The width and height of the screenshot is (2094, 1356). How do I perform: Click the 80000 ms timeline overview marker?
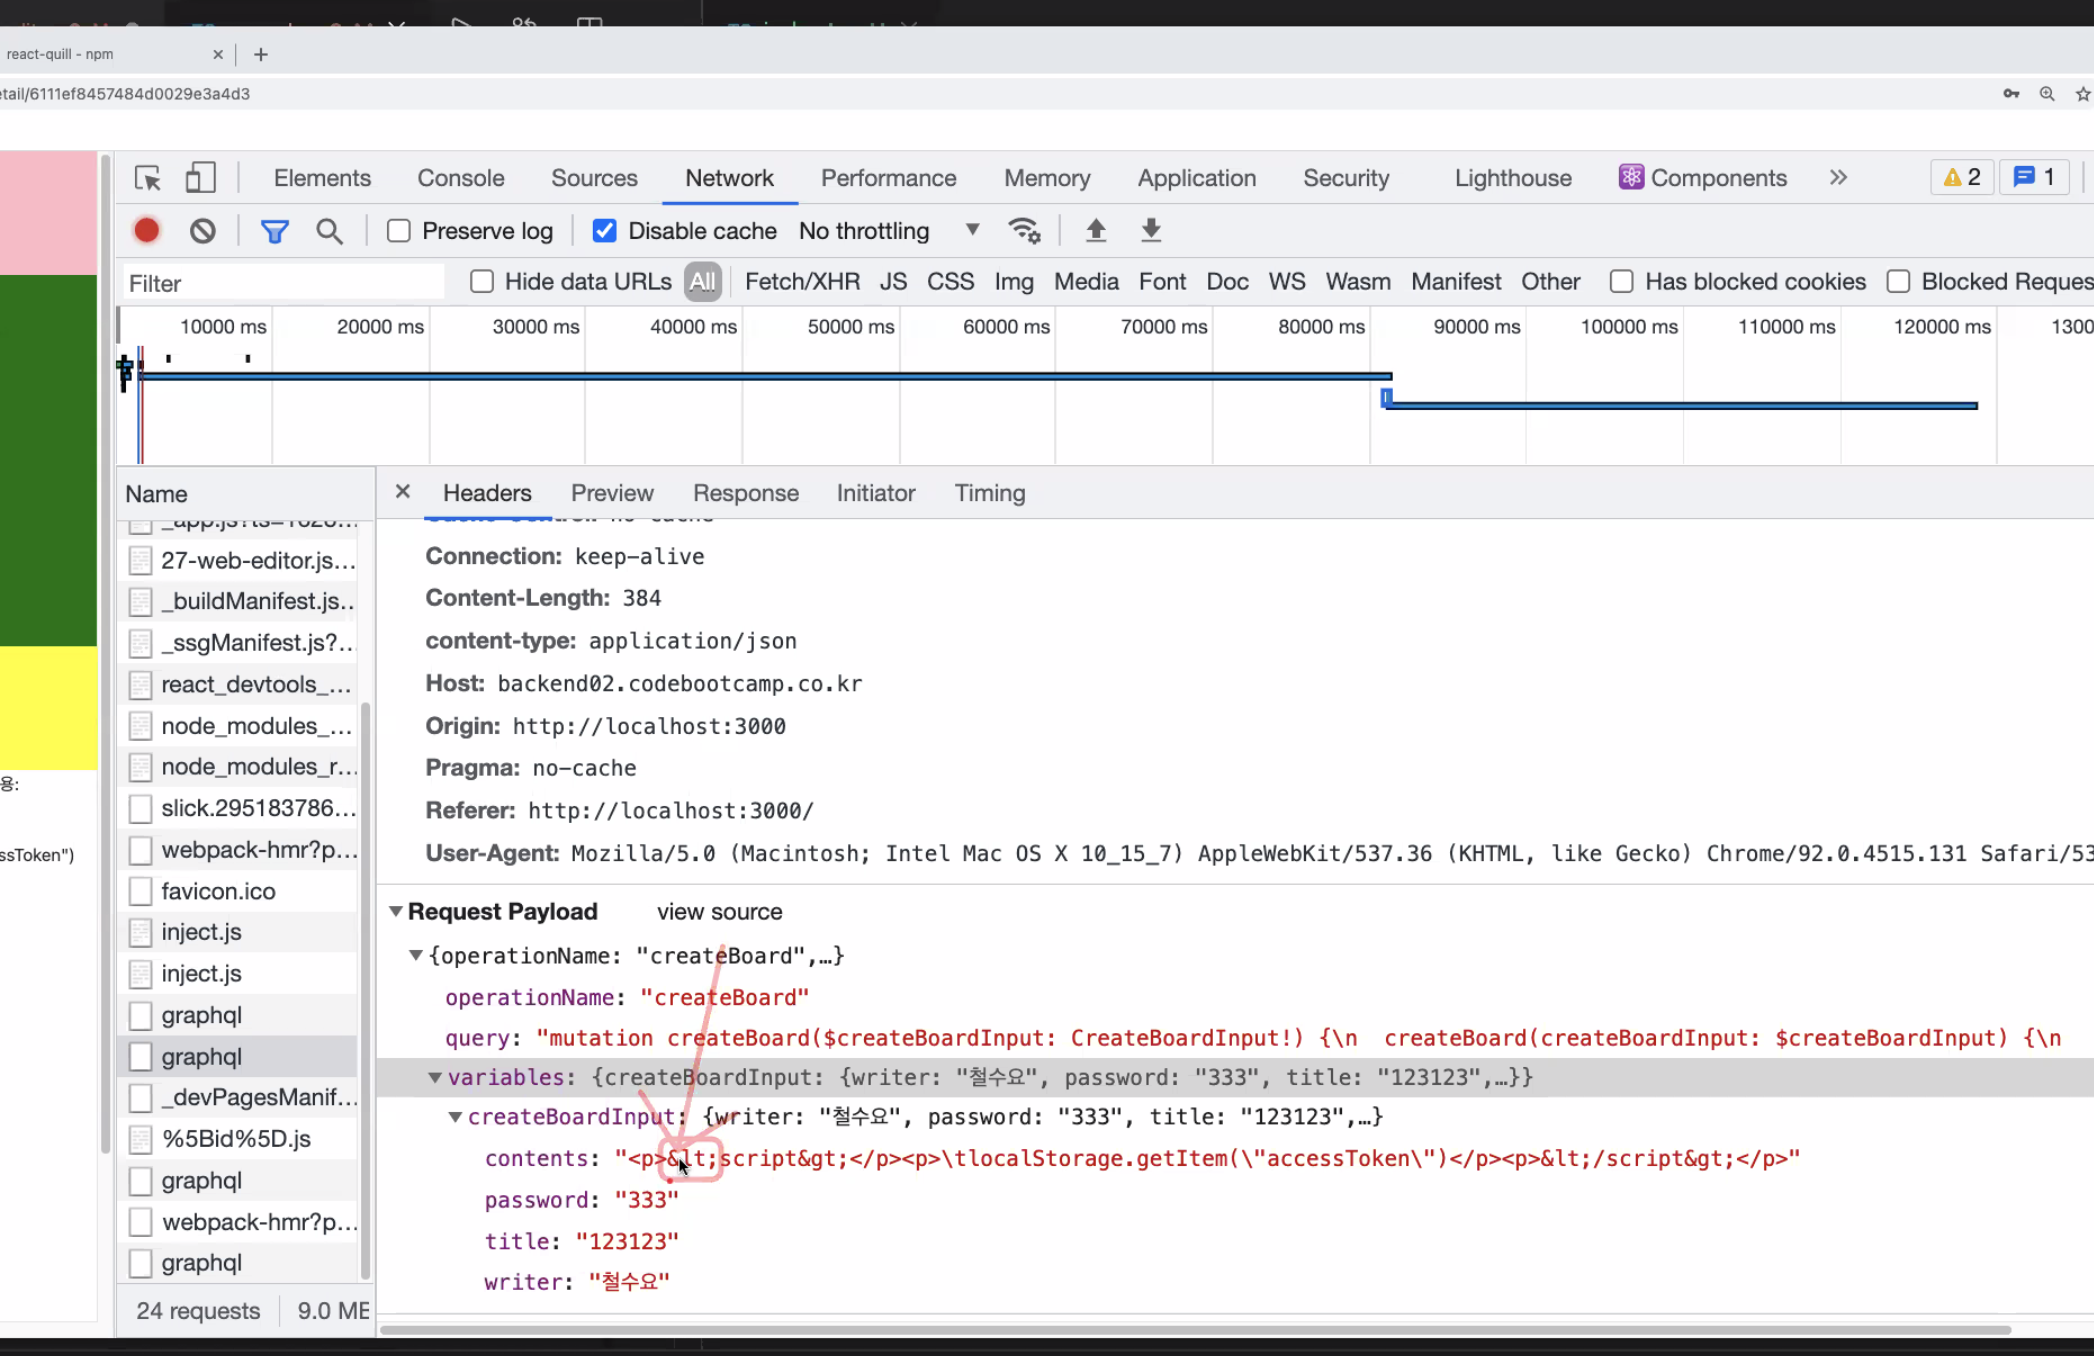click(1321, 327)
